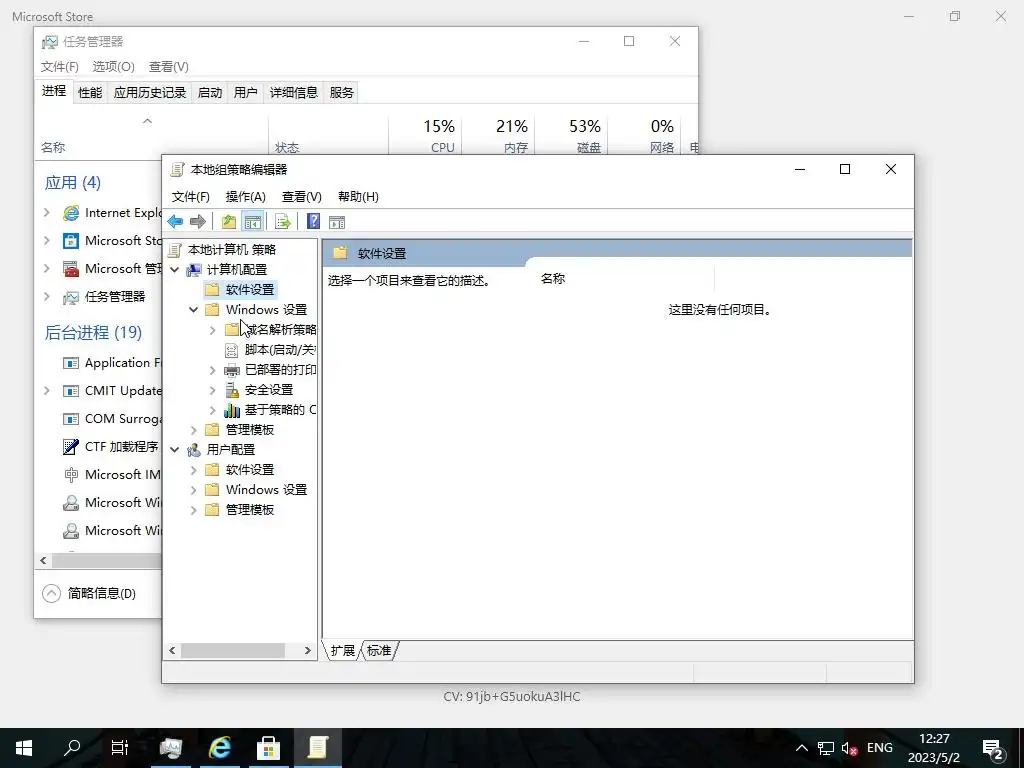The image size is (1024, 768).
Task: Select 管理模板 under 计算机配置
Action: click(249, 430)
